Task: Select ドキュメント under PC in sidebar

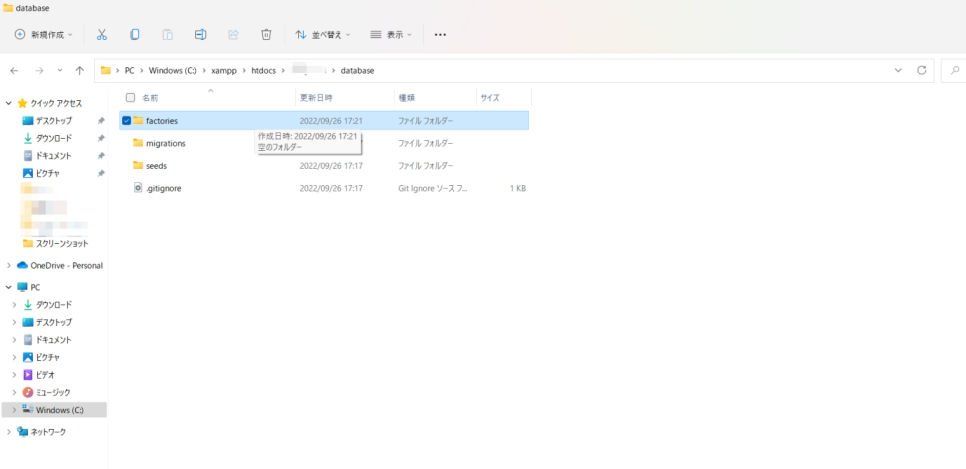Action: 47,340
